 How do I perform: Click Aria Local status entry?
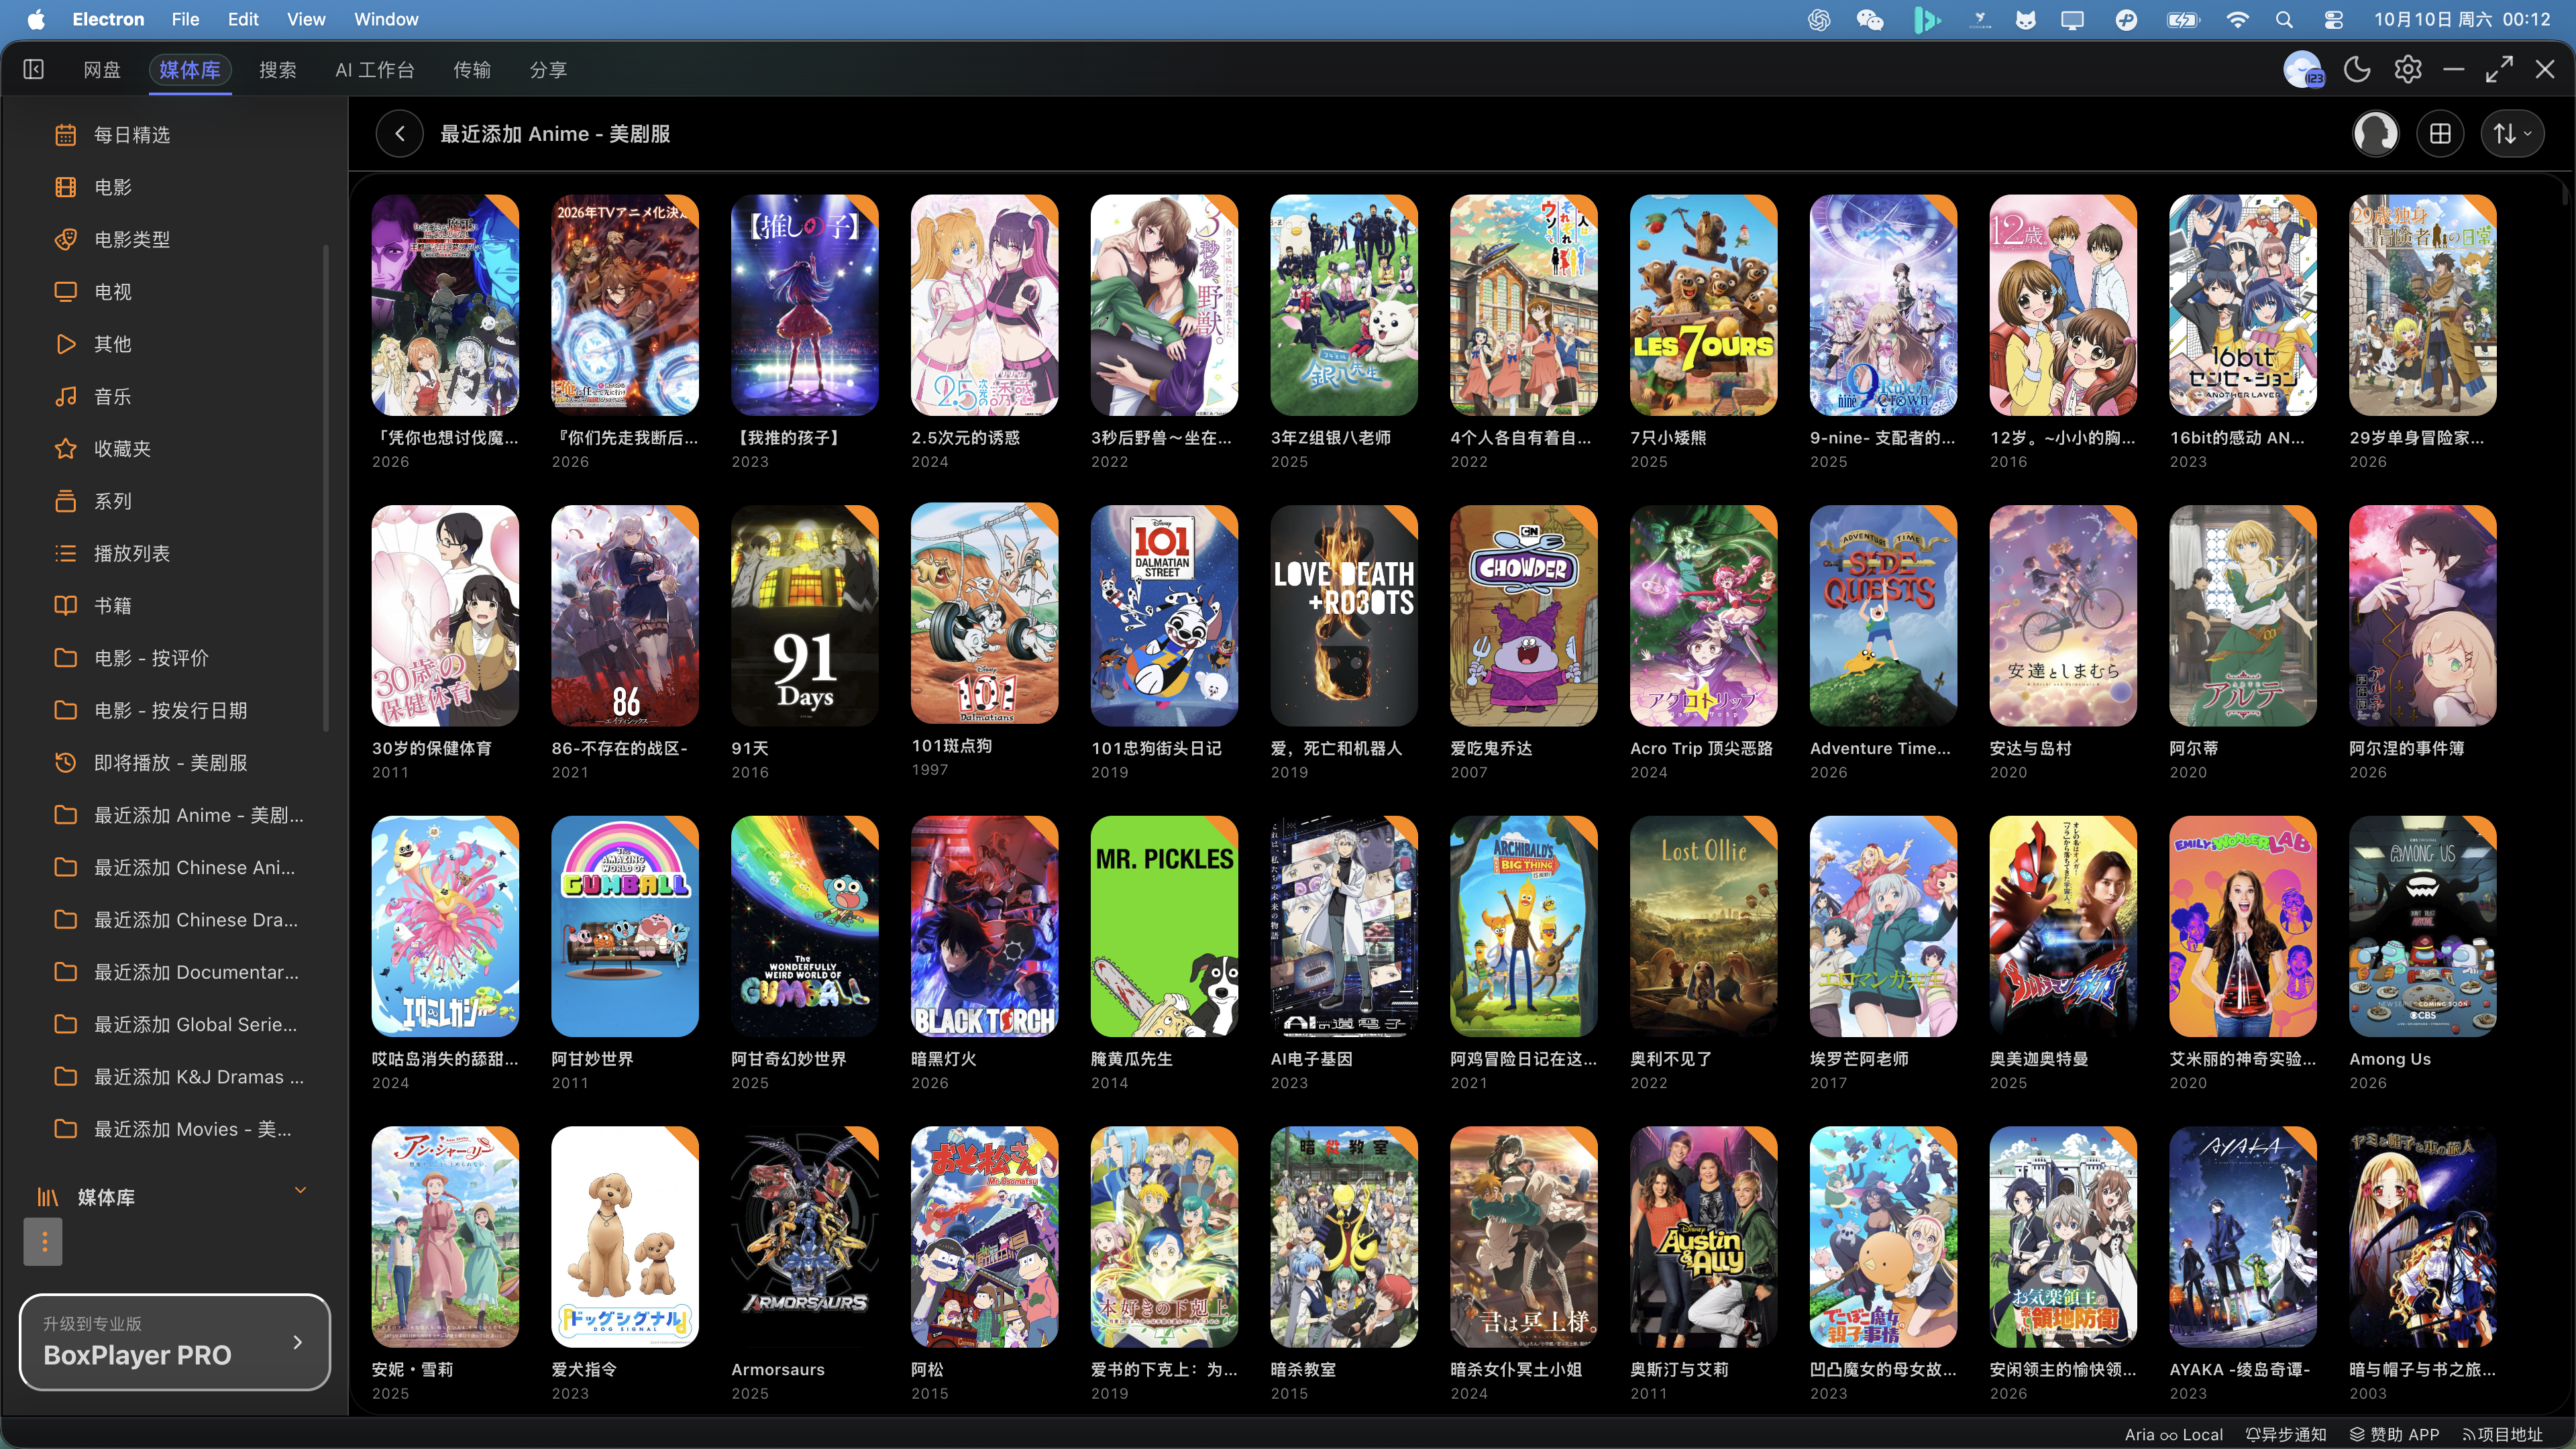coord(2174,1434)
